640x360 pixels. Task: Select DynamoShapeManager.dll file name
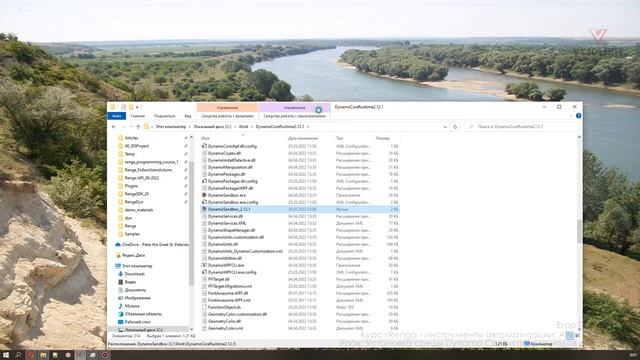point(231,230)
